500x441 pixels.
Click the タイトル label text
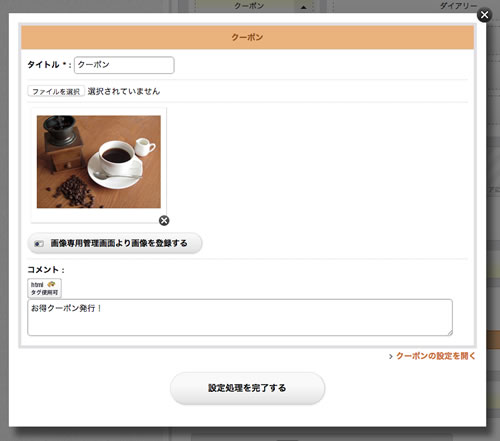pos(43,65)
